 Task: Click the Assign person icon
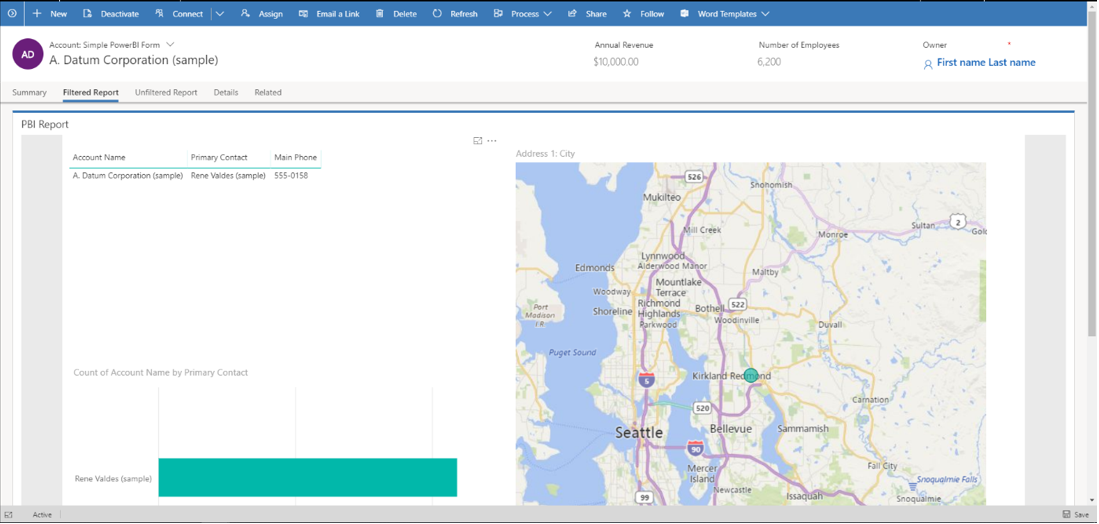pyautogui.click(x=245, y=13)
